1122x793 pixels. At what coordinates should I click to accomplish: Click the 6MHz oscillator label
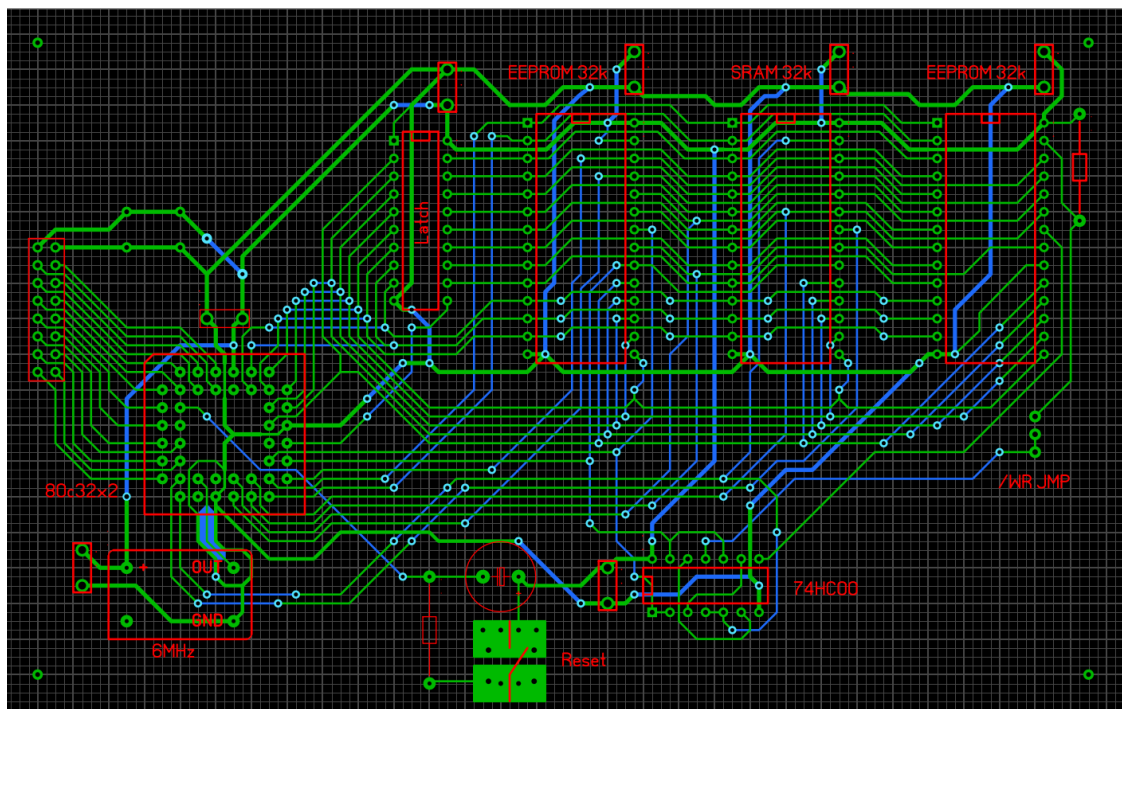tap(173, 651)
